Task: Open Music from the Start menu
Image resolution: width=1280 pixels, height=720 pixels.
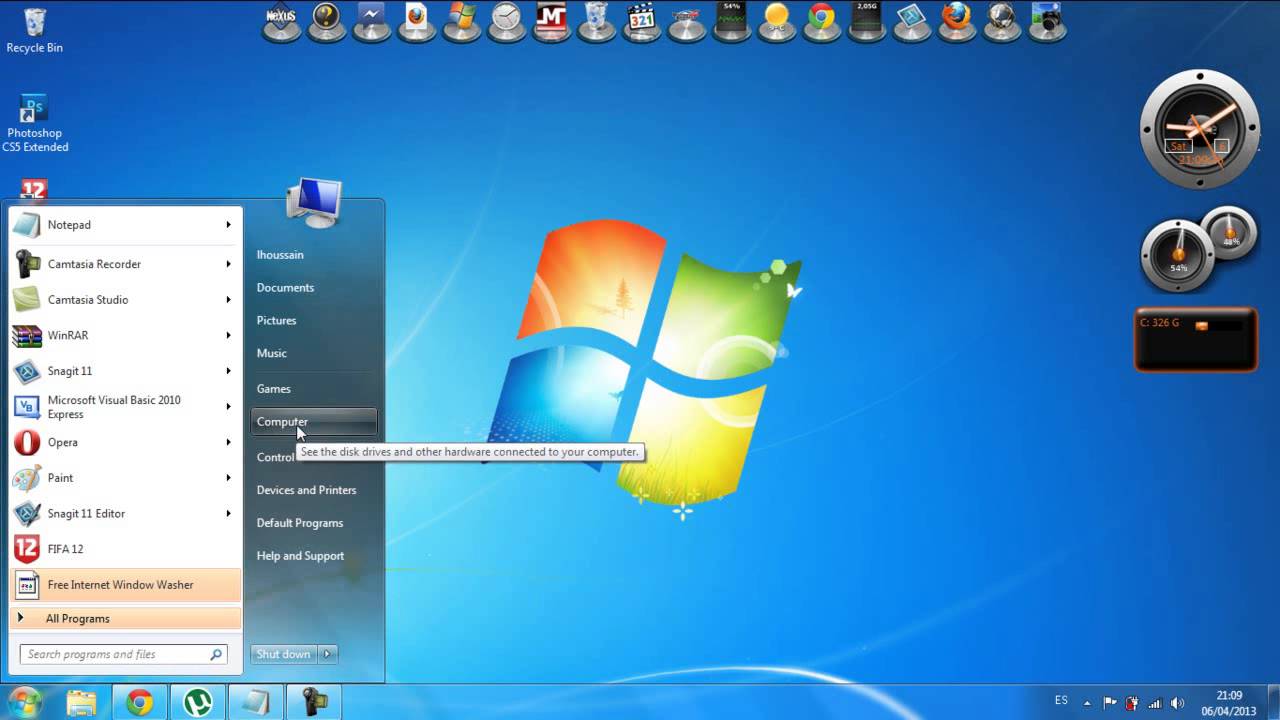Action: [271, 354]
